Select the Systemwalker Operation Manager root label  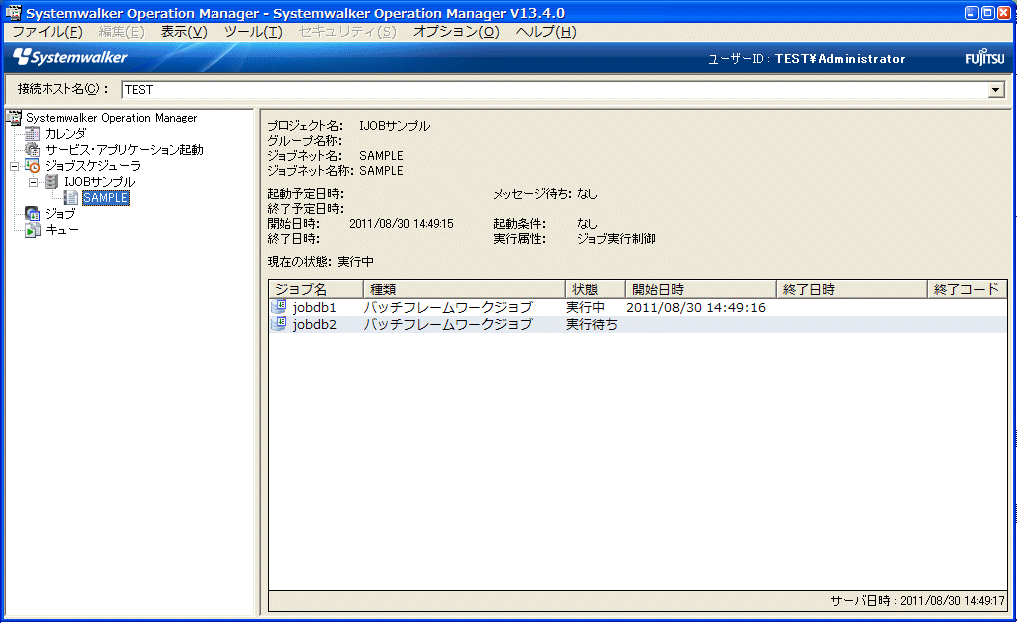pos(112,118)
